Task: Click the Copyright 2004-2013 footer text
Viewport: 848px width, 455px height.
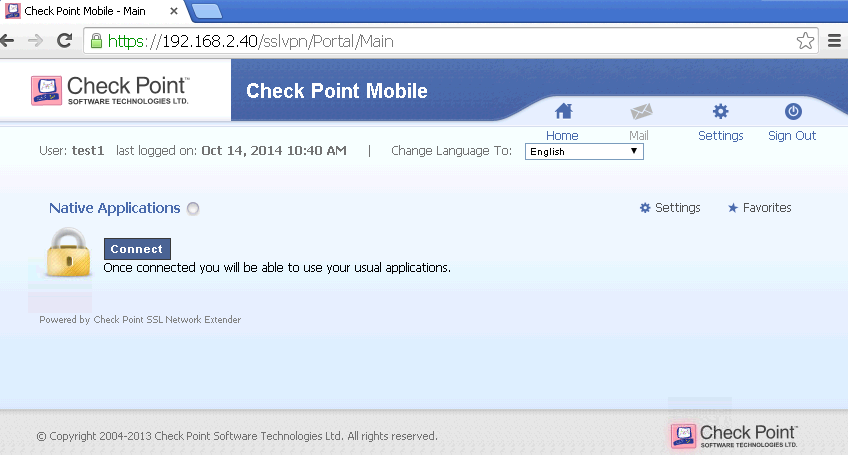Action: [x=237, y=436]
